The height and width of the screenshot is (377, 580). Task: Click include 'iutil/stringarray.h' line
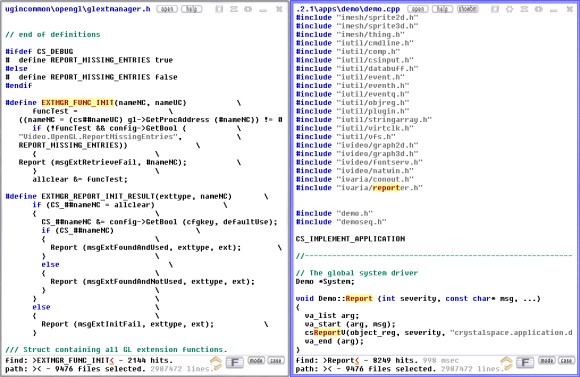click(364, 120)
